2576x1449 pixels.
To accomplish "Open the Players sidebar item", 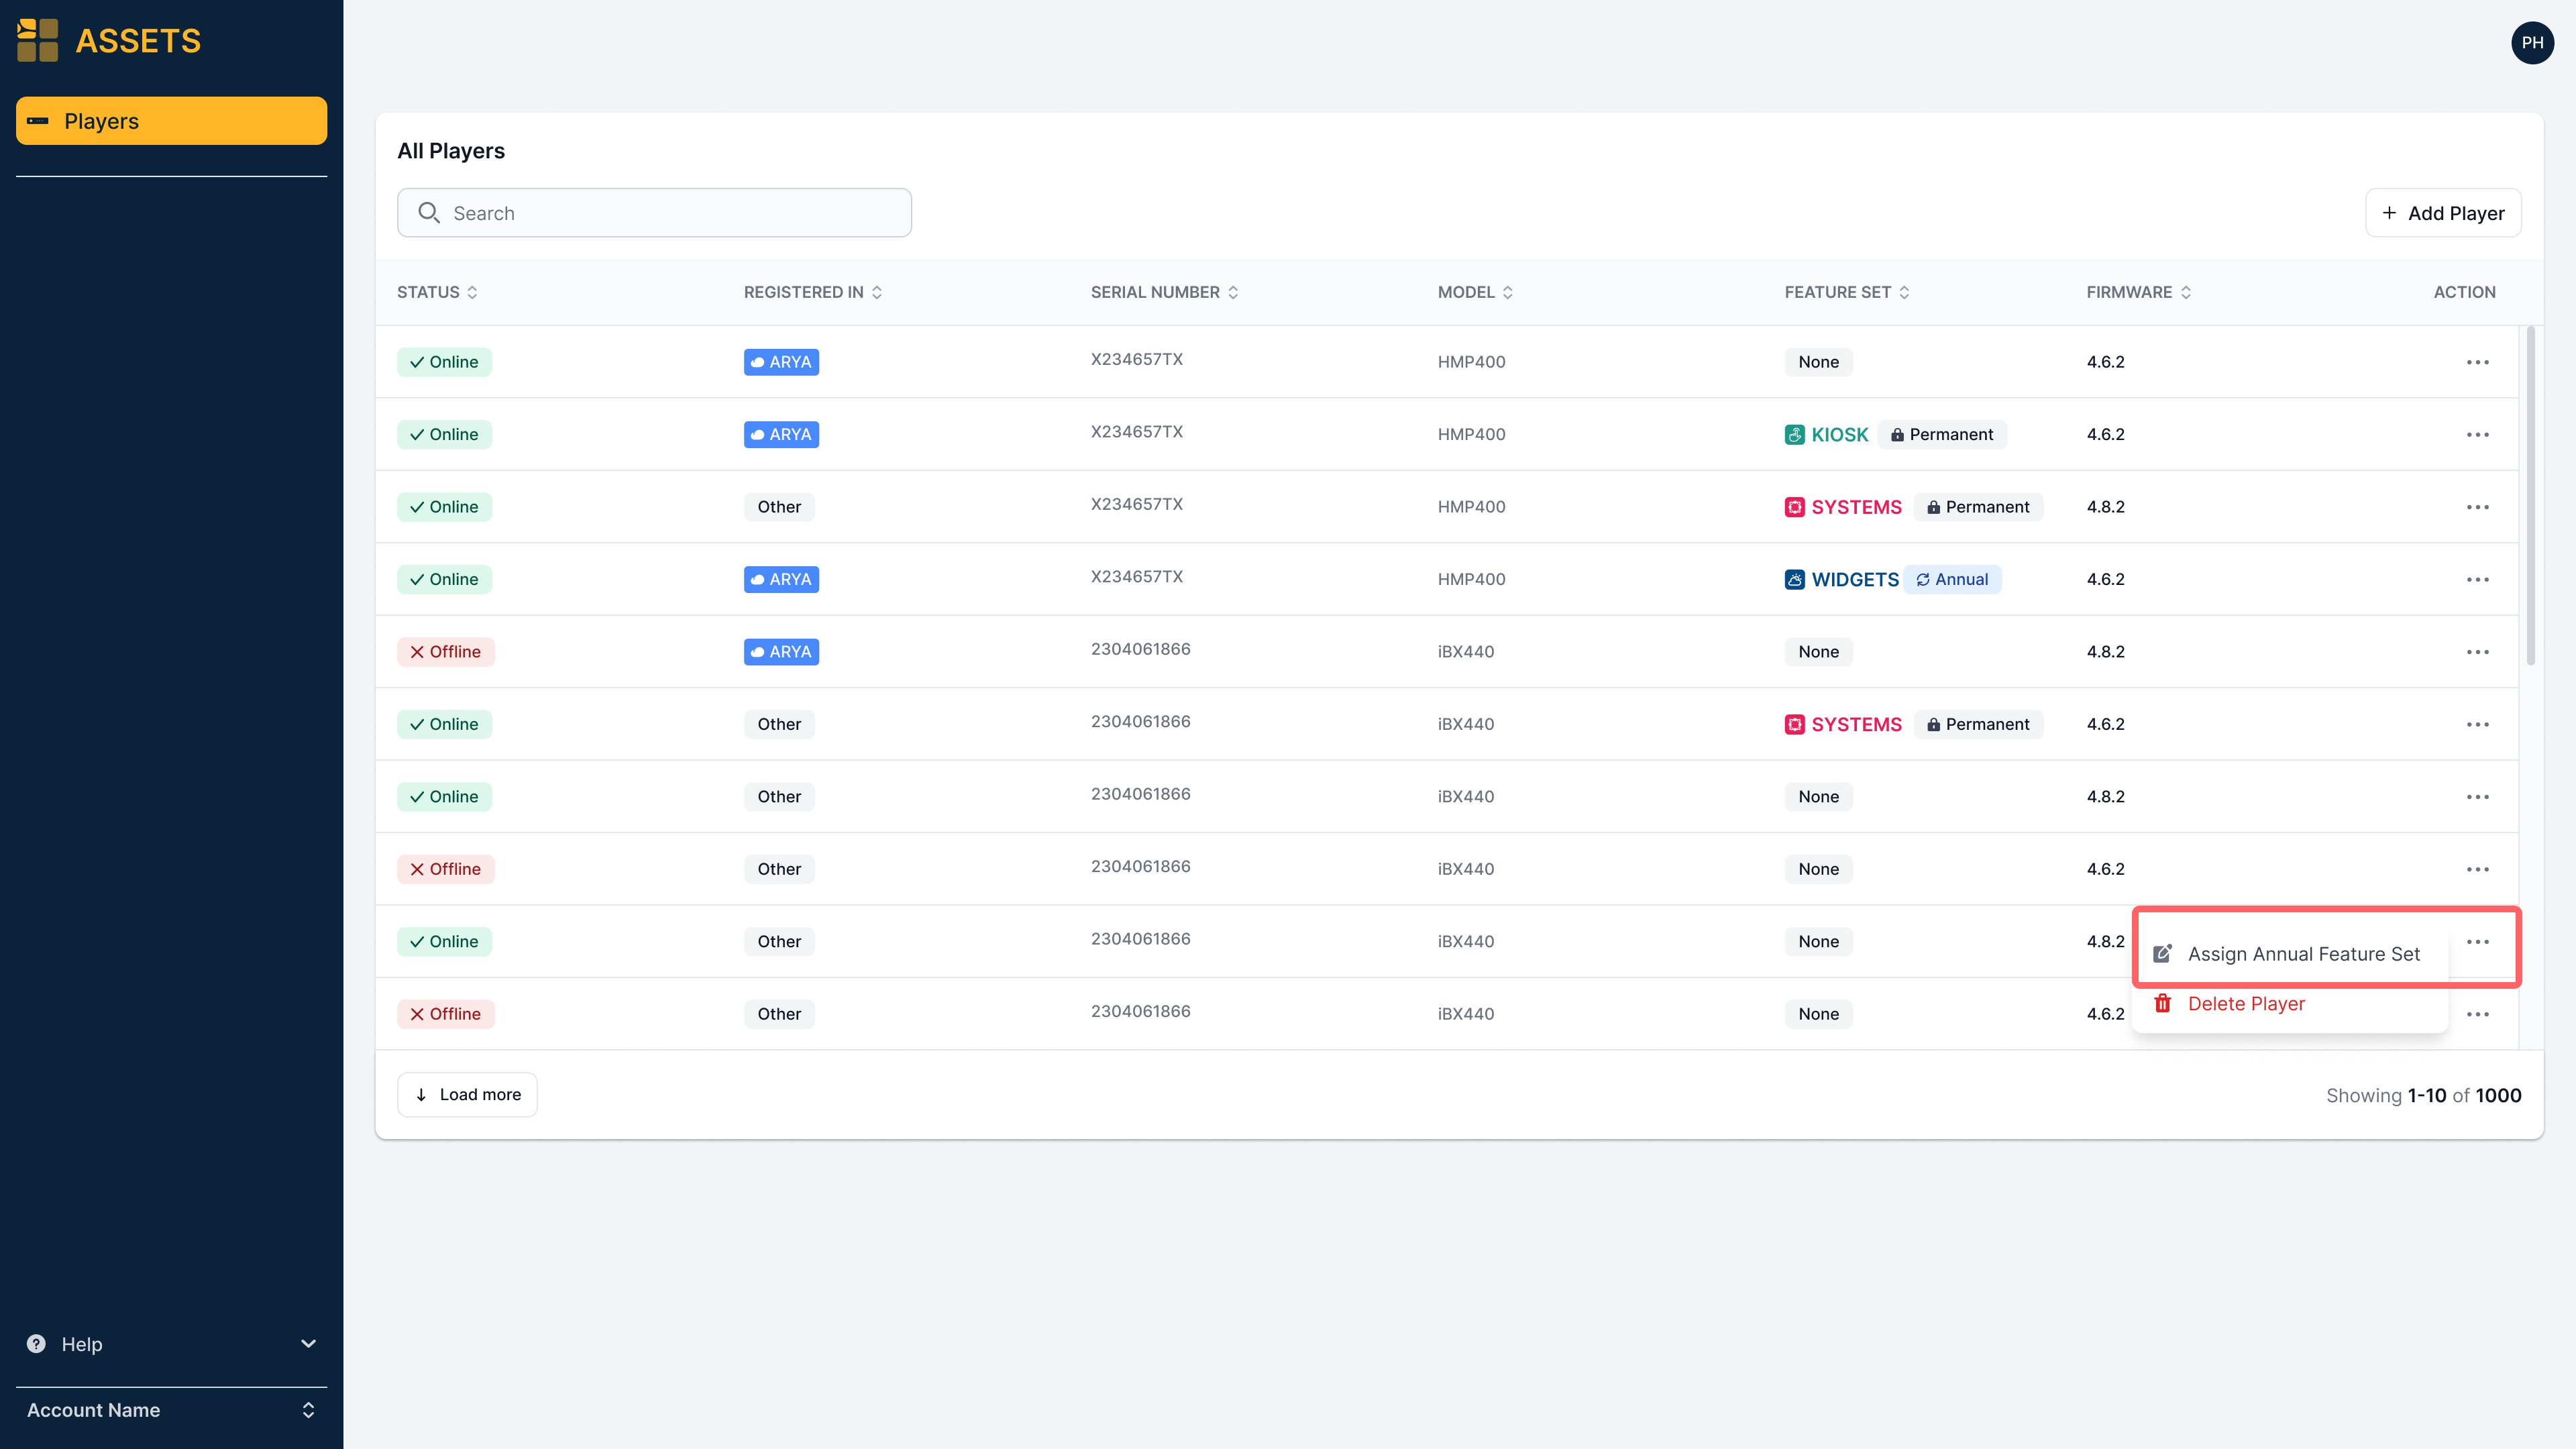I will (x=171, y=121).
